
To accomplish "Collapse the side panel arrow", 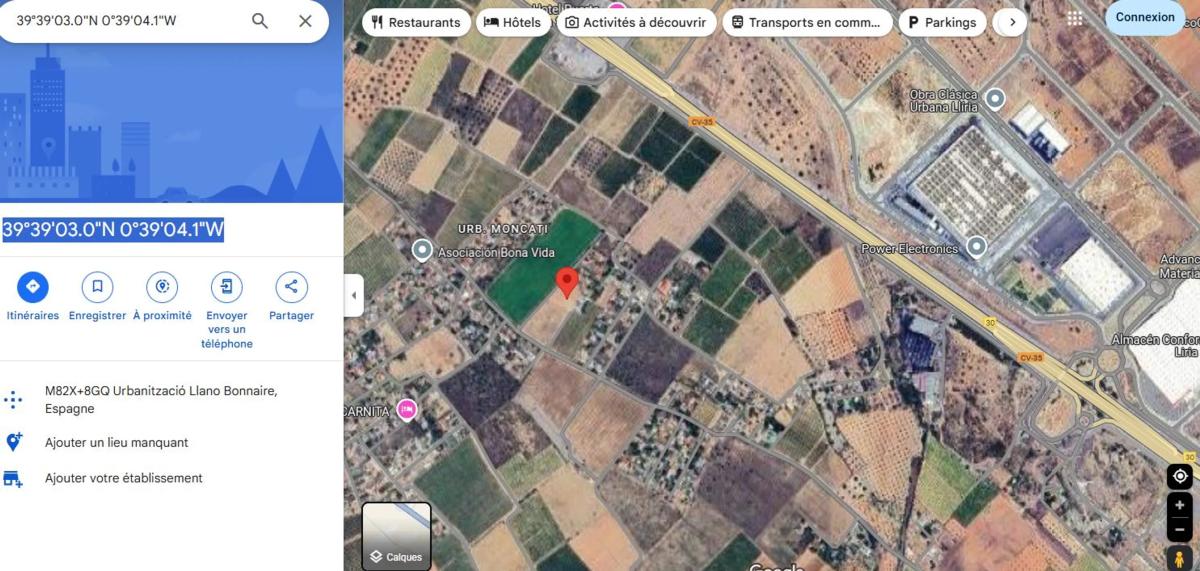I will (x=354, y=295).
